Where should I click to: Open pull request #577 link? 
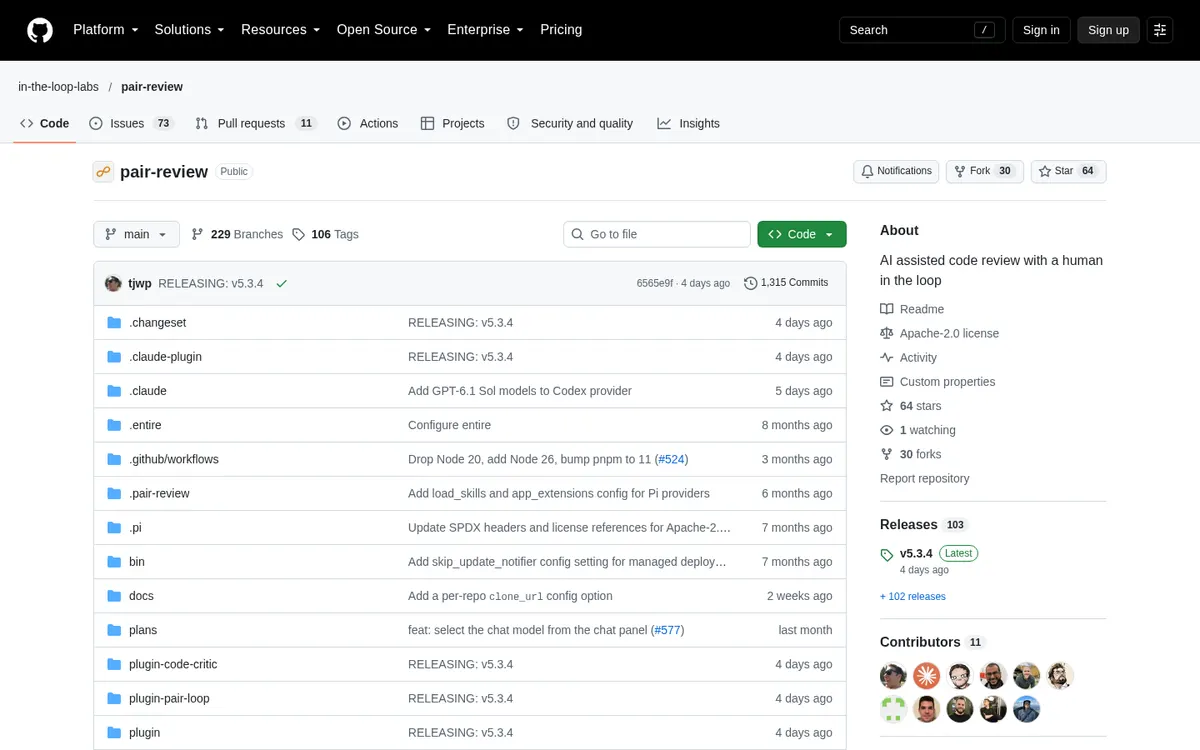(x=667, y=630)
